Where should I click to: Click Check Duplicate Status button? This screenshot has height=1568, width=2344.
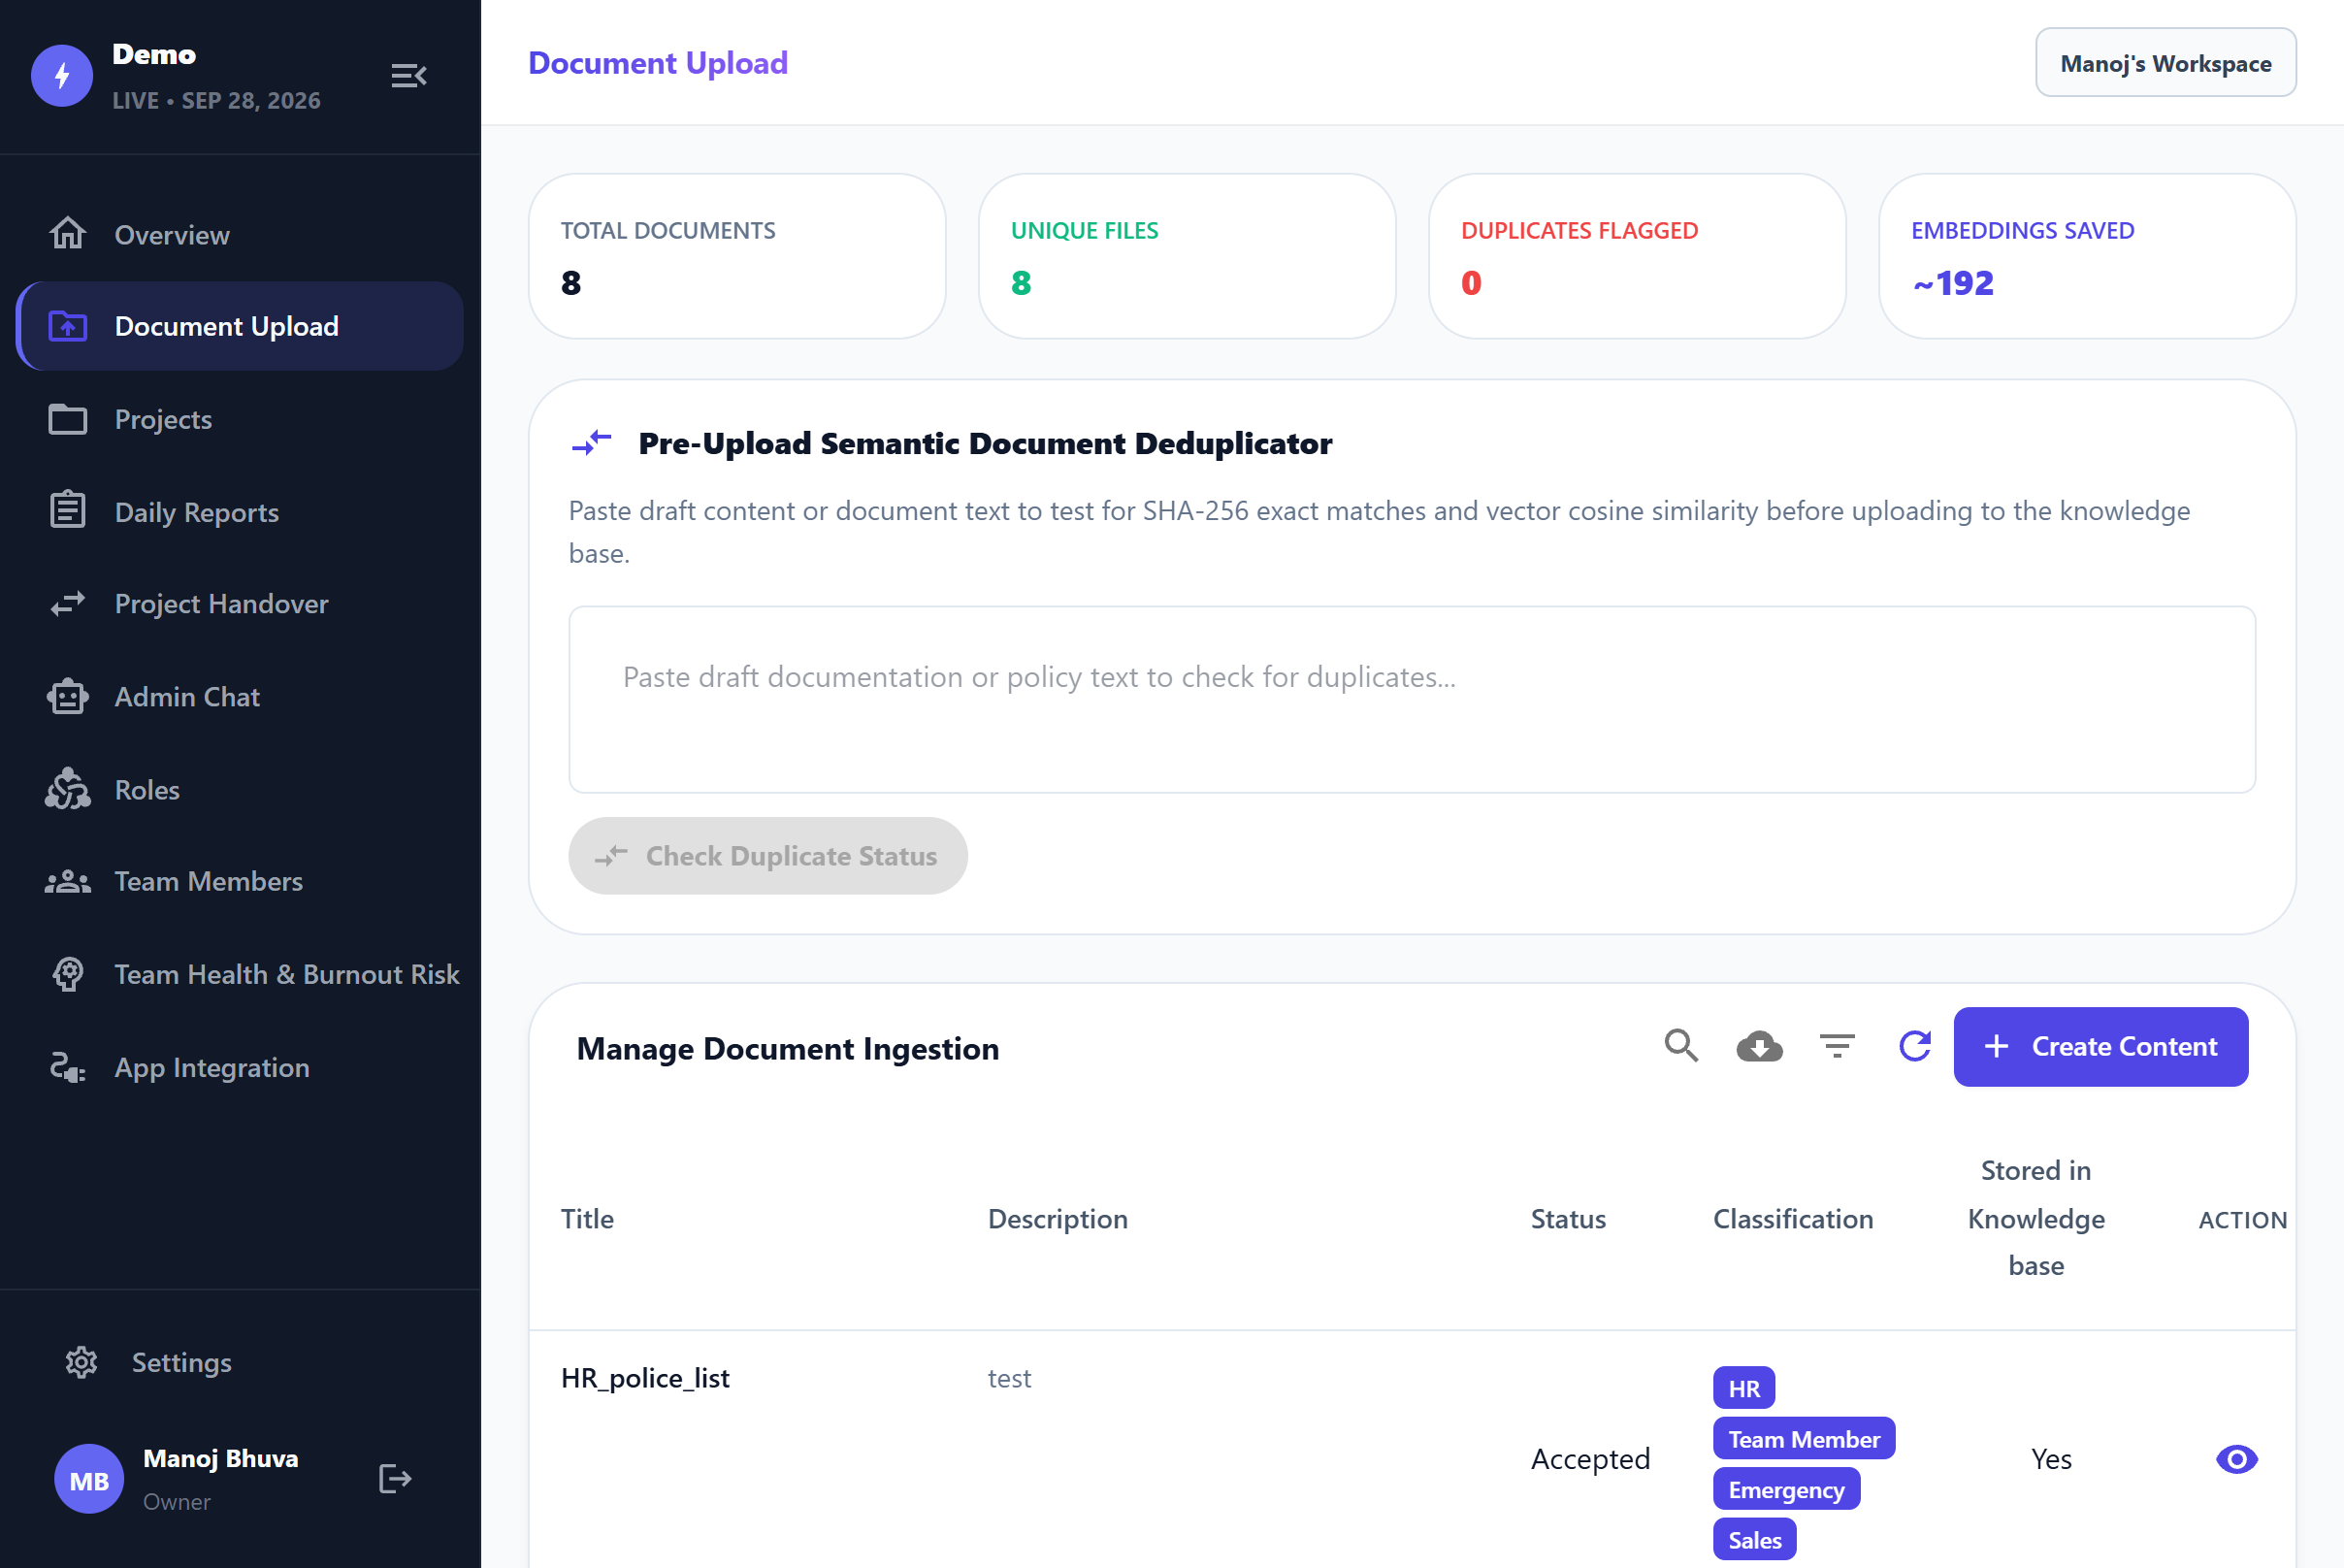coord(768,855)
